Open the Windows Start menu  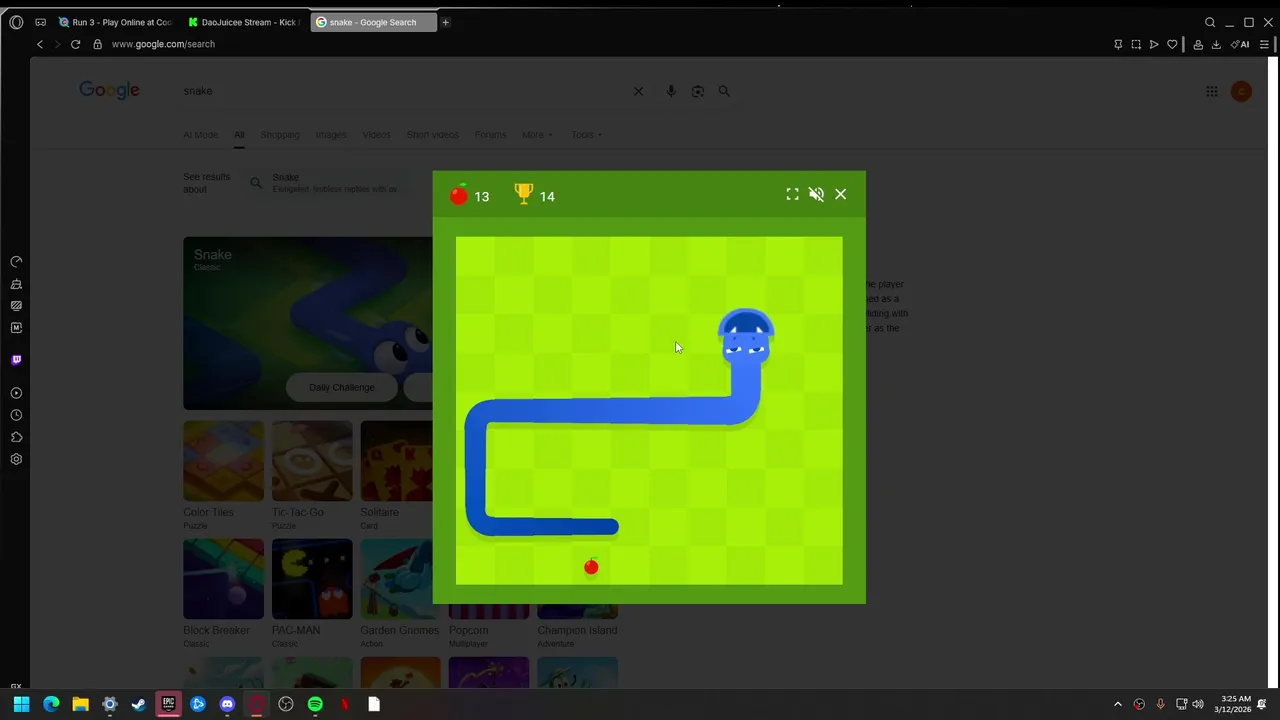coord(22,704)
